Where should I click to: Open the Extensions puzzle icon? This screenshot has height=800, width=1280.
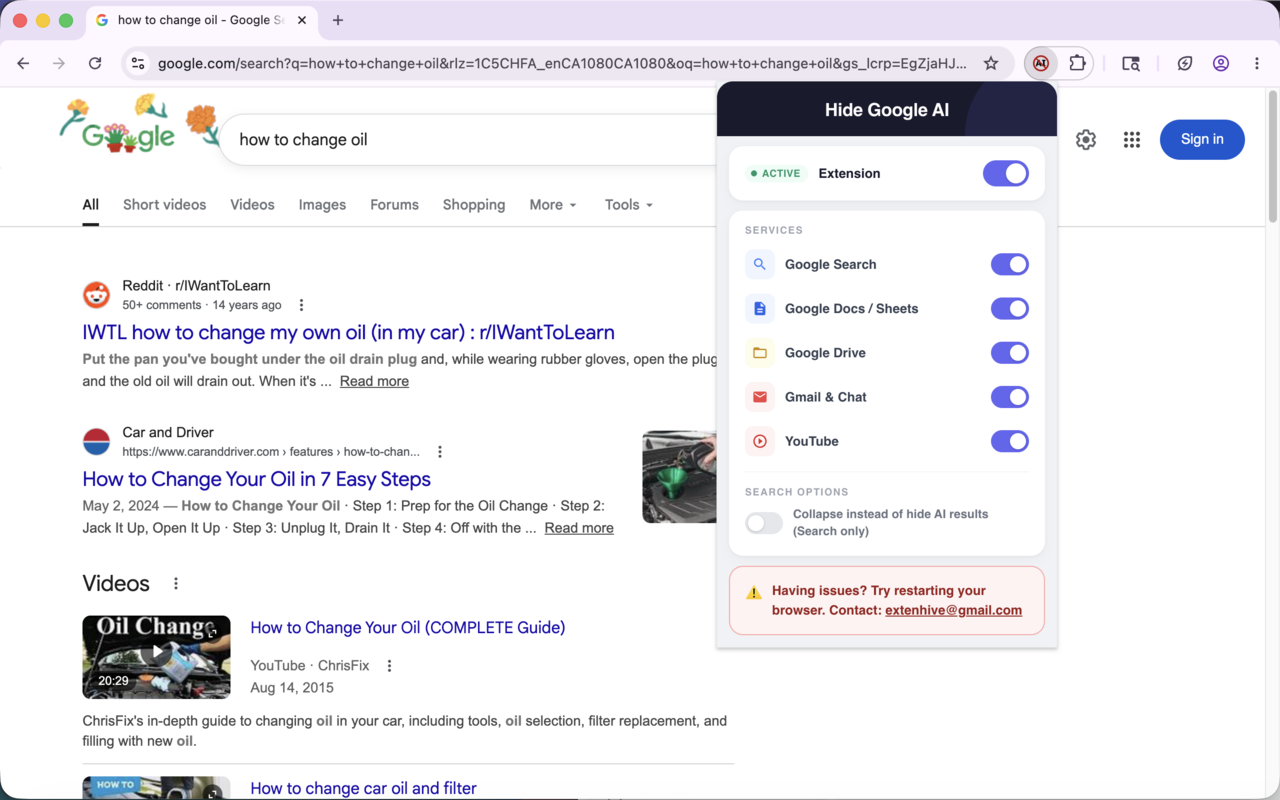click(x=1077, y=63)
